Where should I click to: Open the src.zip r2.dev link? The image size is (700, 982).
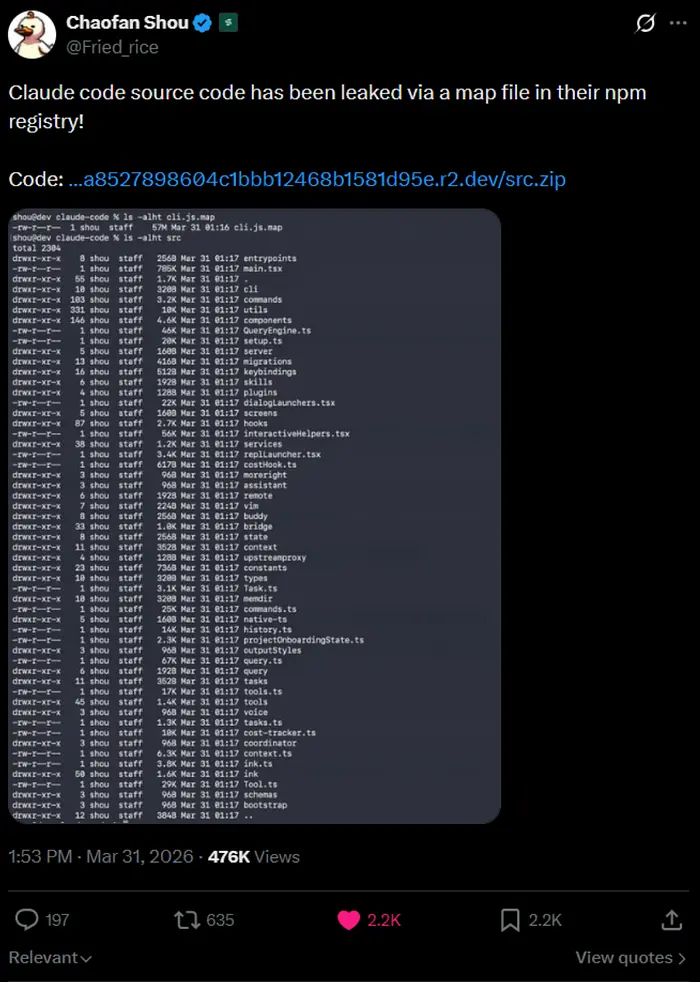(315, 179)
